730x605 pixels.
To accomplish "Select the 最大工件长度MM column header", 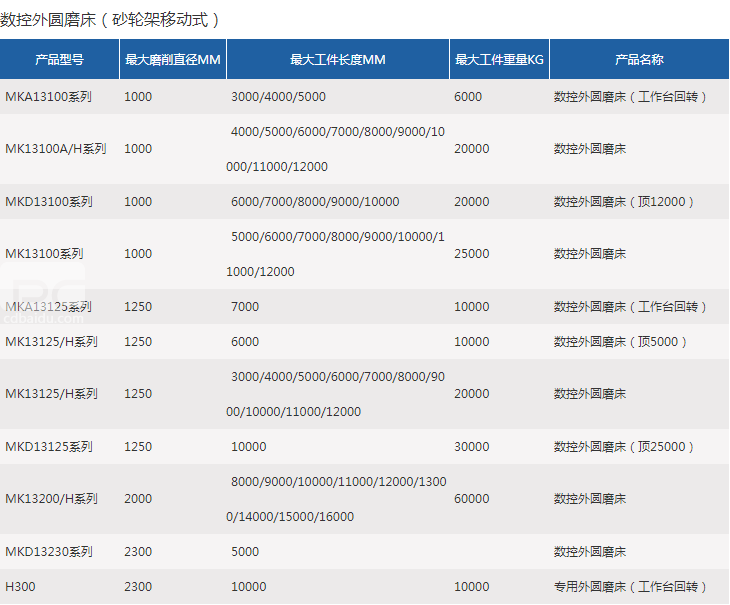I will click(337, 60).
